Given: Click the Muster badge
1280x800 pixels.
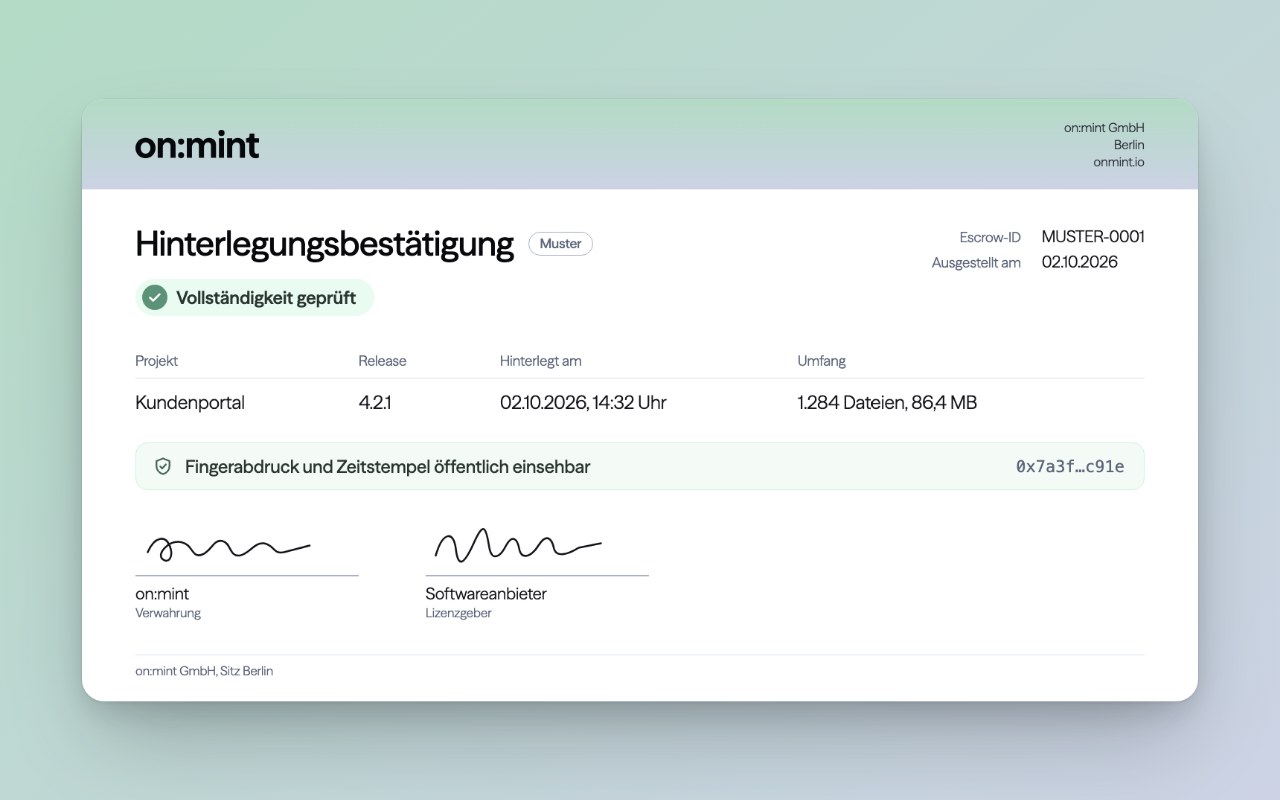Looking at the screenshot, I should click(560, 244).
